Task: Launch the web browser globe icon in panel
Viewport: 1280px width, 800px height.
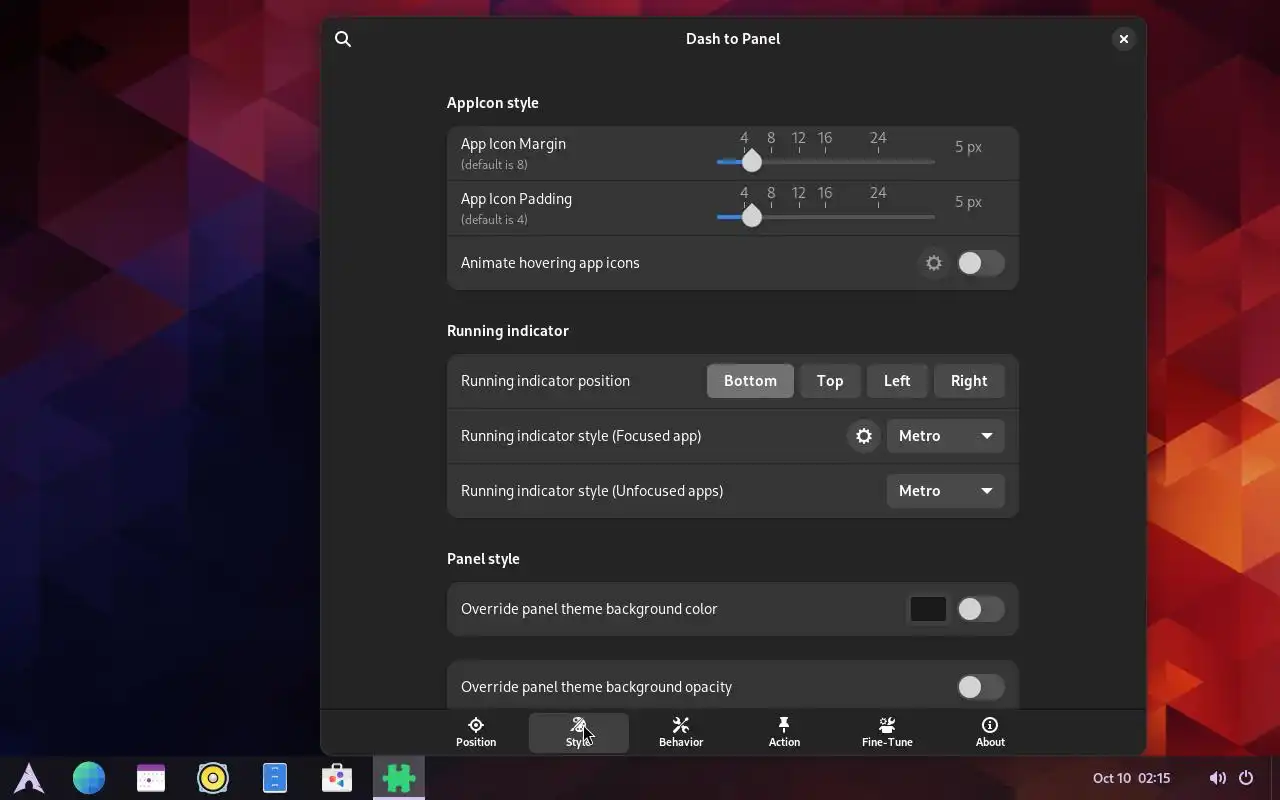Action: [89, 778]
